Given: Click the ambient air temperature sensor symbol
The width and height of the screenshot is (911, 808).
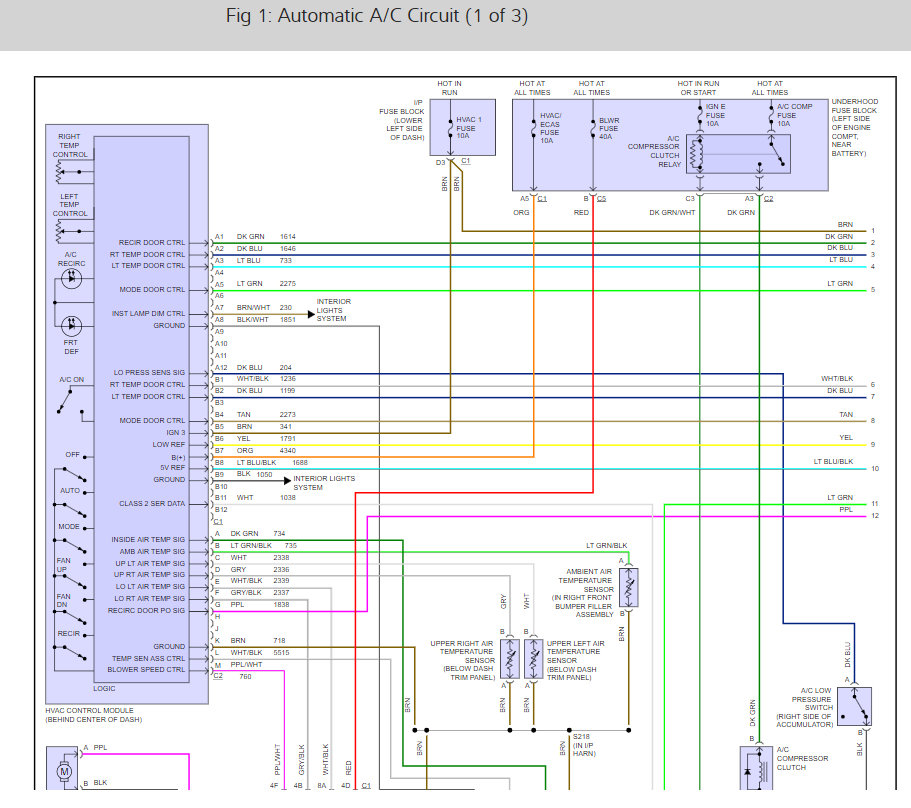Looking at the screenshot, I should (x=628, y=588).
